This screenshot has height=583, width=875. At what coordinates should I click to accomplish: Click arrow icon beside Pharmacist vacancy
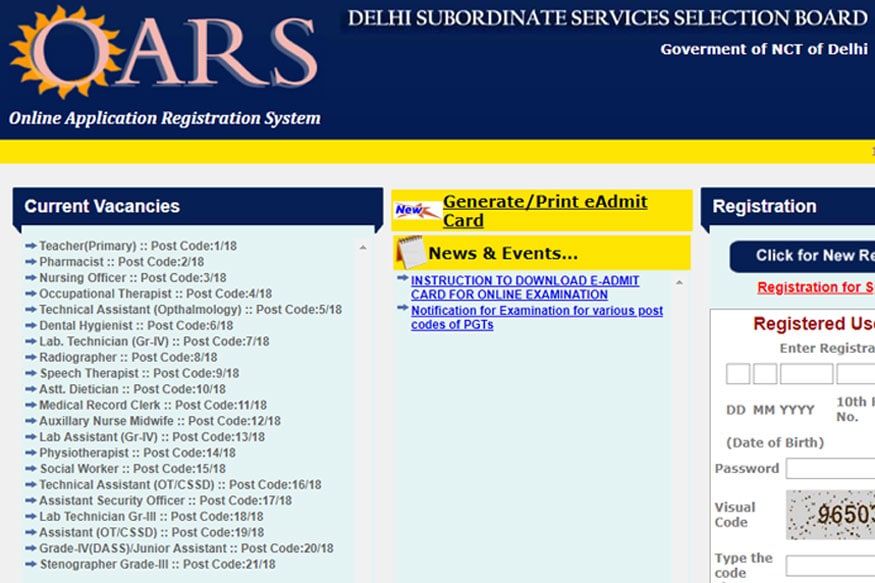click(x=31, y=262)
